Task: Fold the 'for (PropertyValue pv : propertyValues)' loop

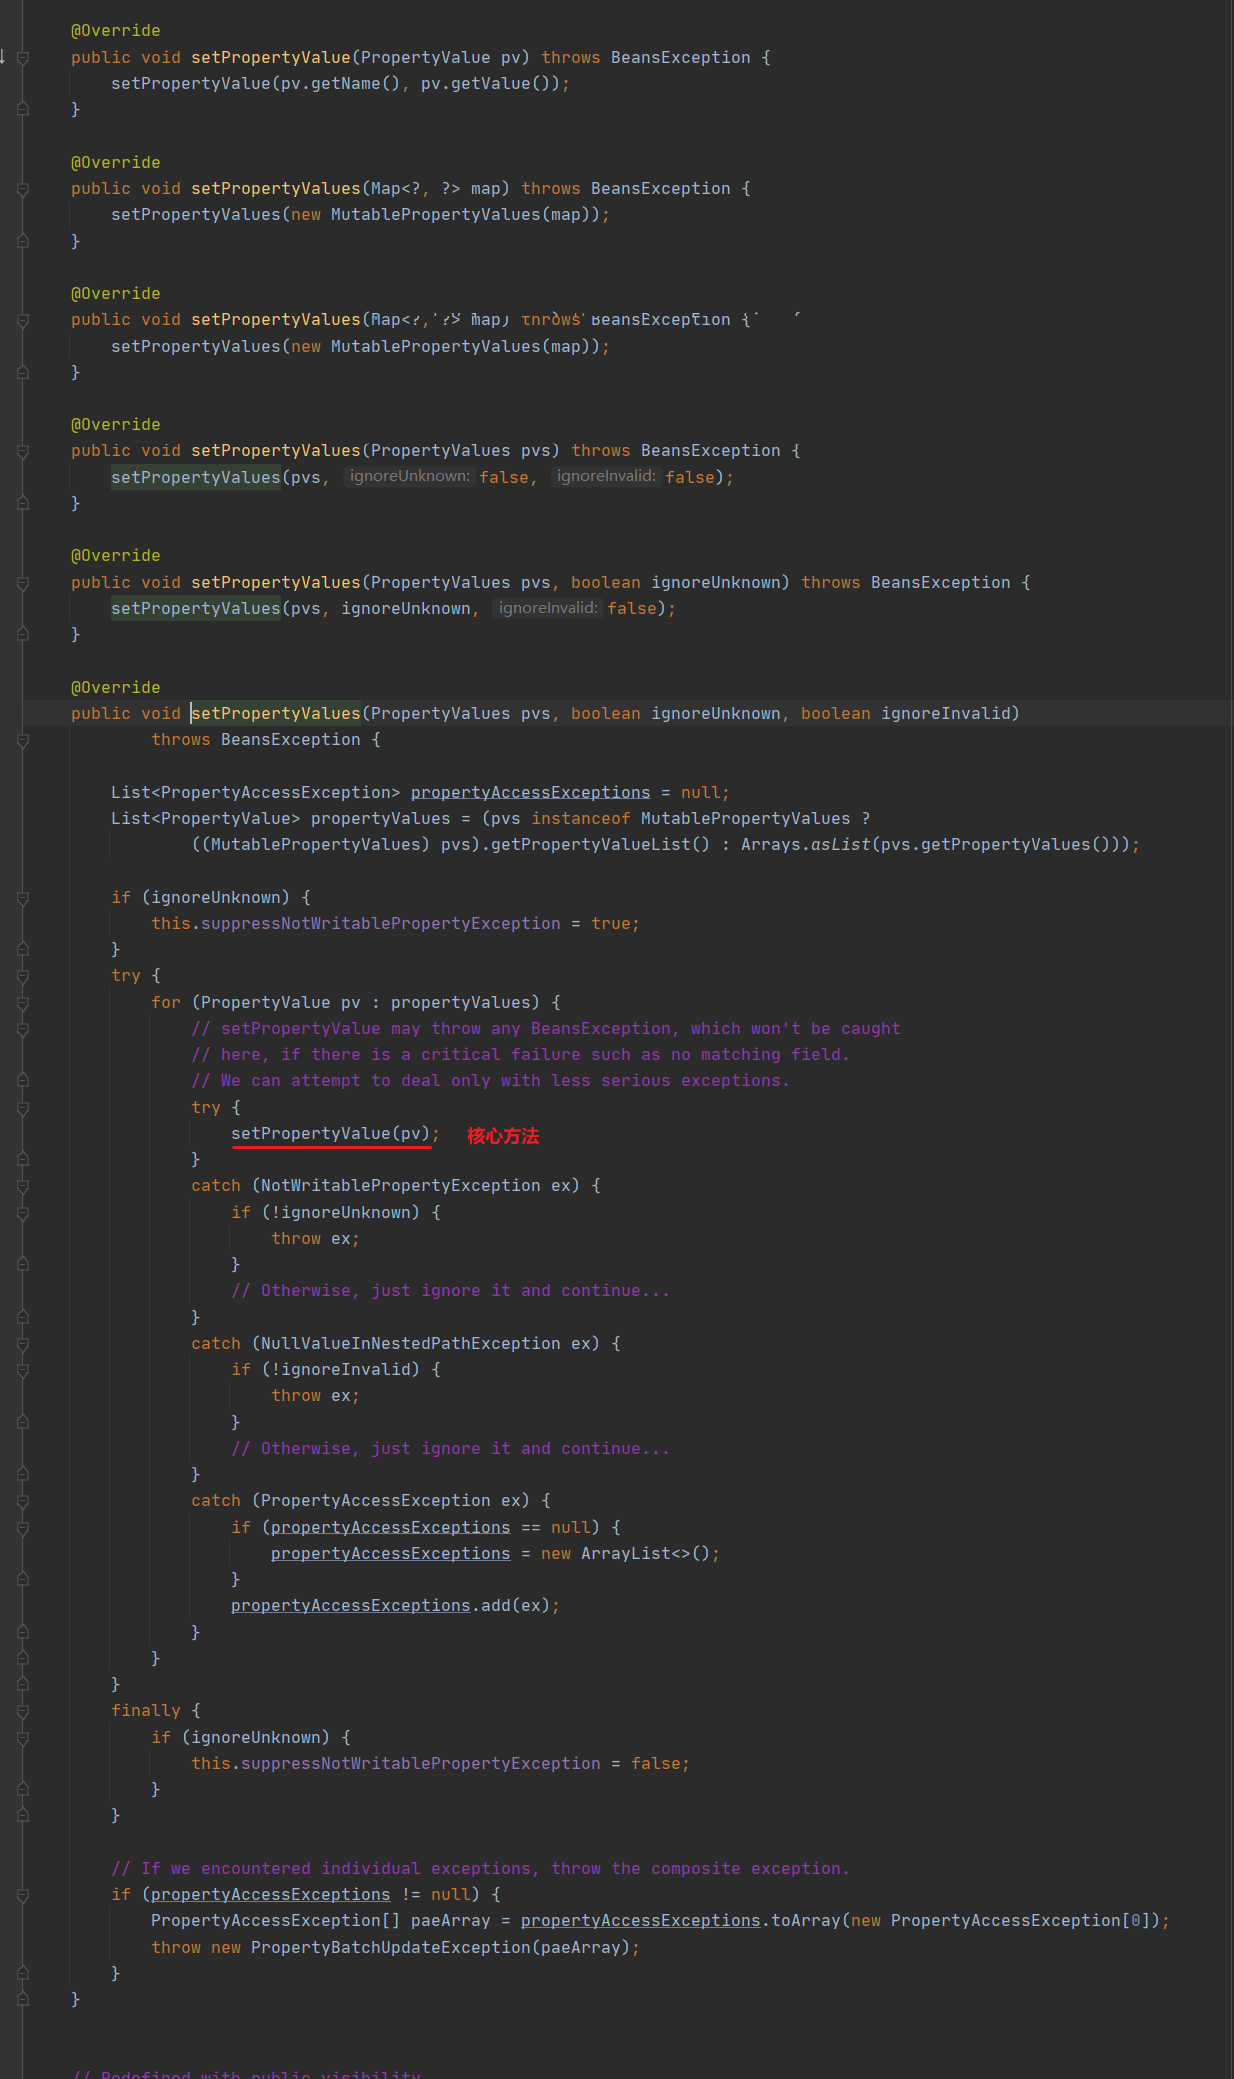Action: (23, 1003)
